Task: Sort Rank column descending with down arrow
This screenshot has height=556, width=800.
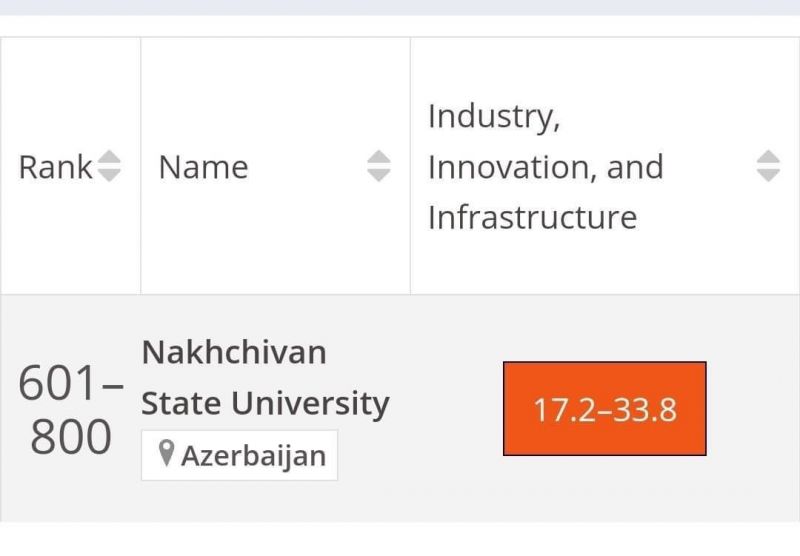Action: [109, 175]
